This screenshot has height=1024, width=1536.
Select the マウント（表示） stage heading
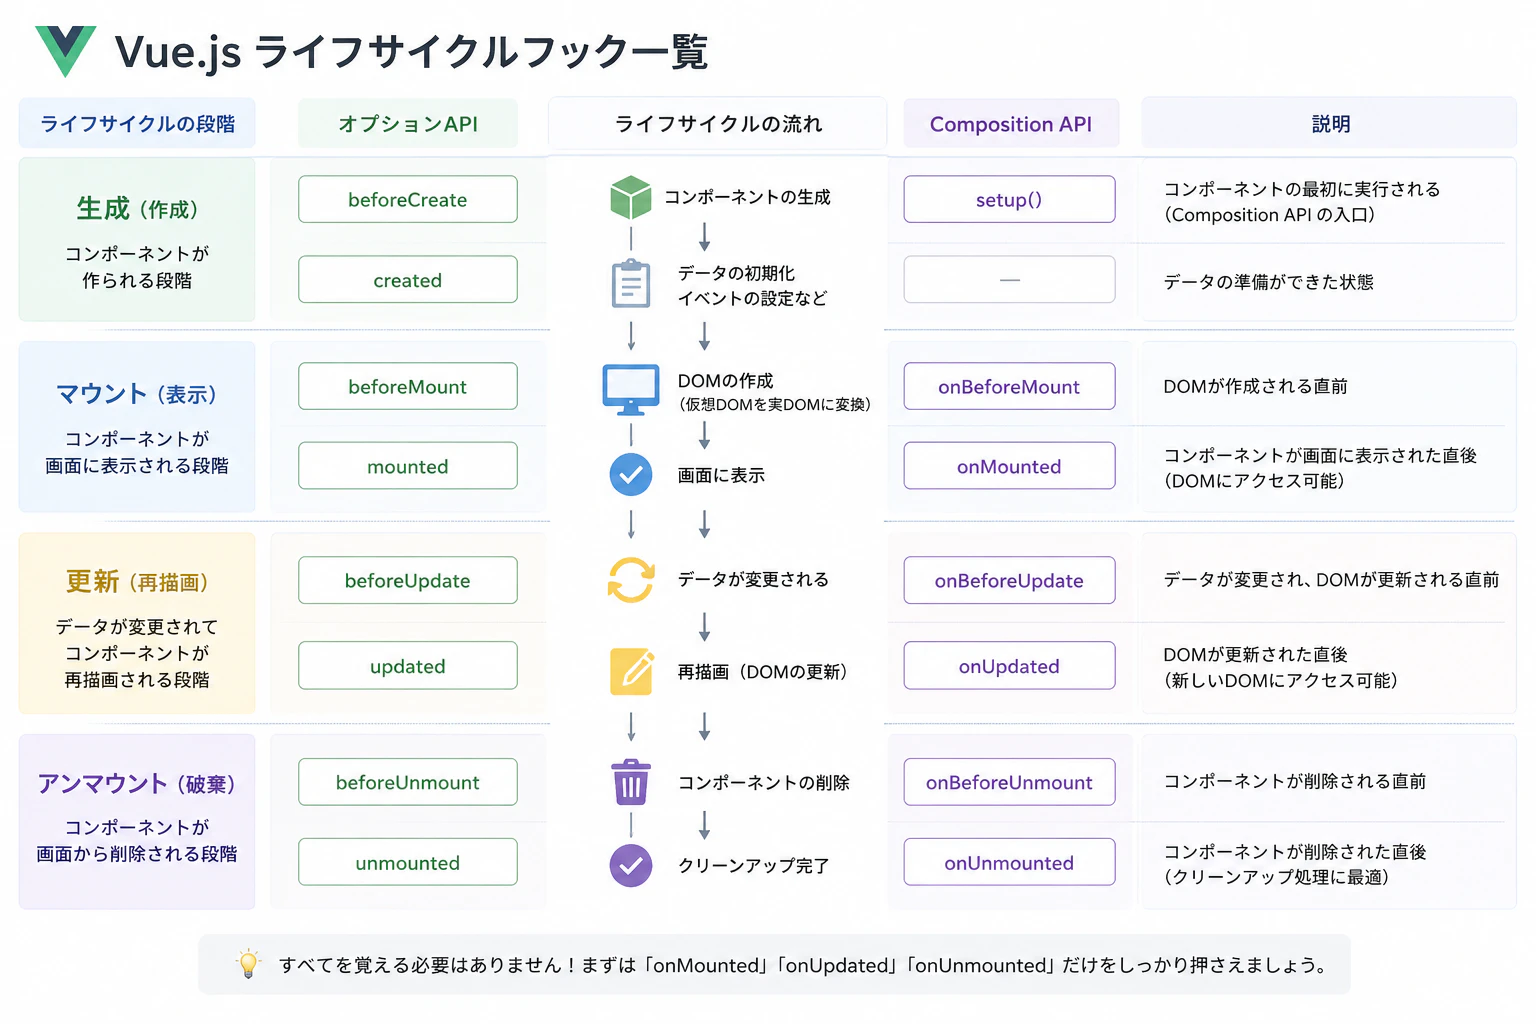(137, 394)
